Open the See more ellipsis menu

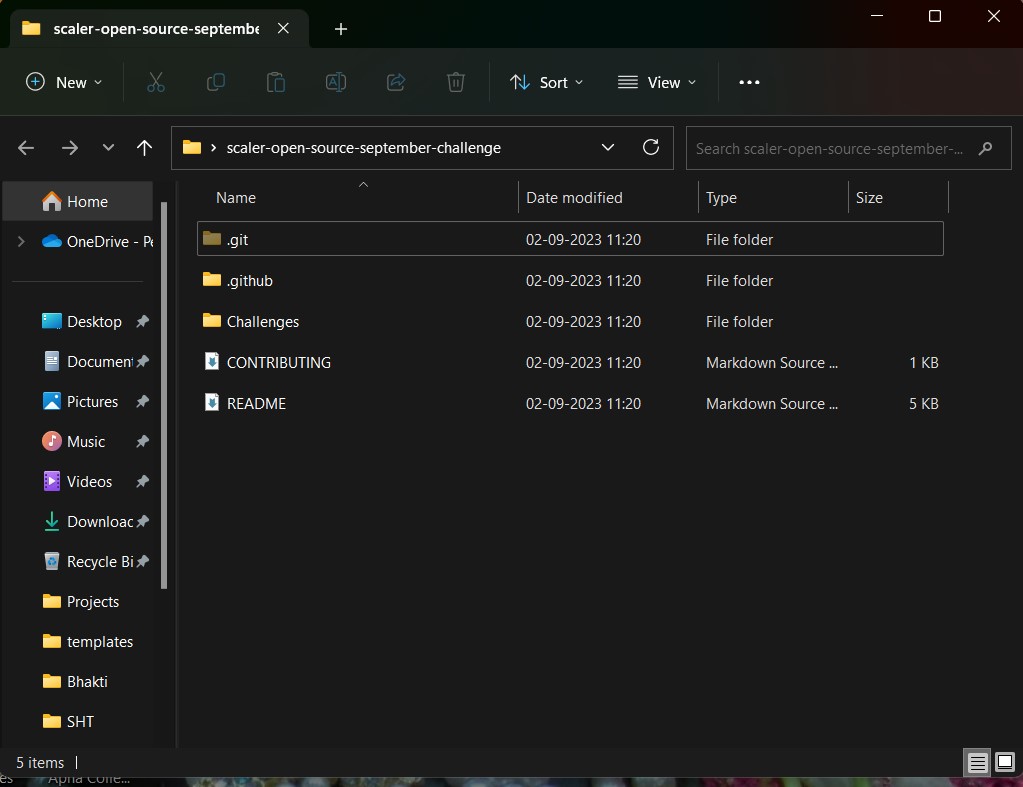coord(749,83)
